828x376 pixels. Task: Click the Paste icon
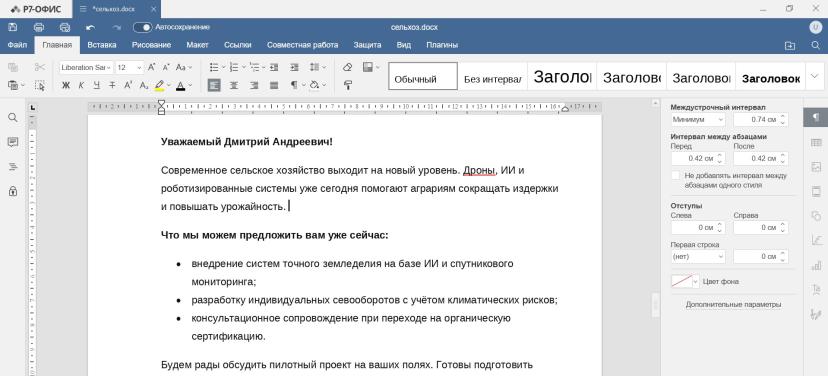pos(13,84)
